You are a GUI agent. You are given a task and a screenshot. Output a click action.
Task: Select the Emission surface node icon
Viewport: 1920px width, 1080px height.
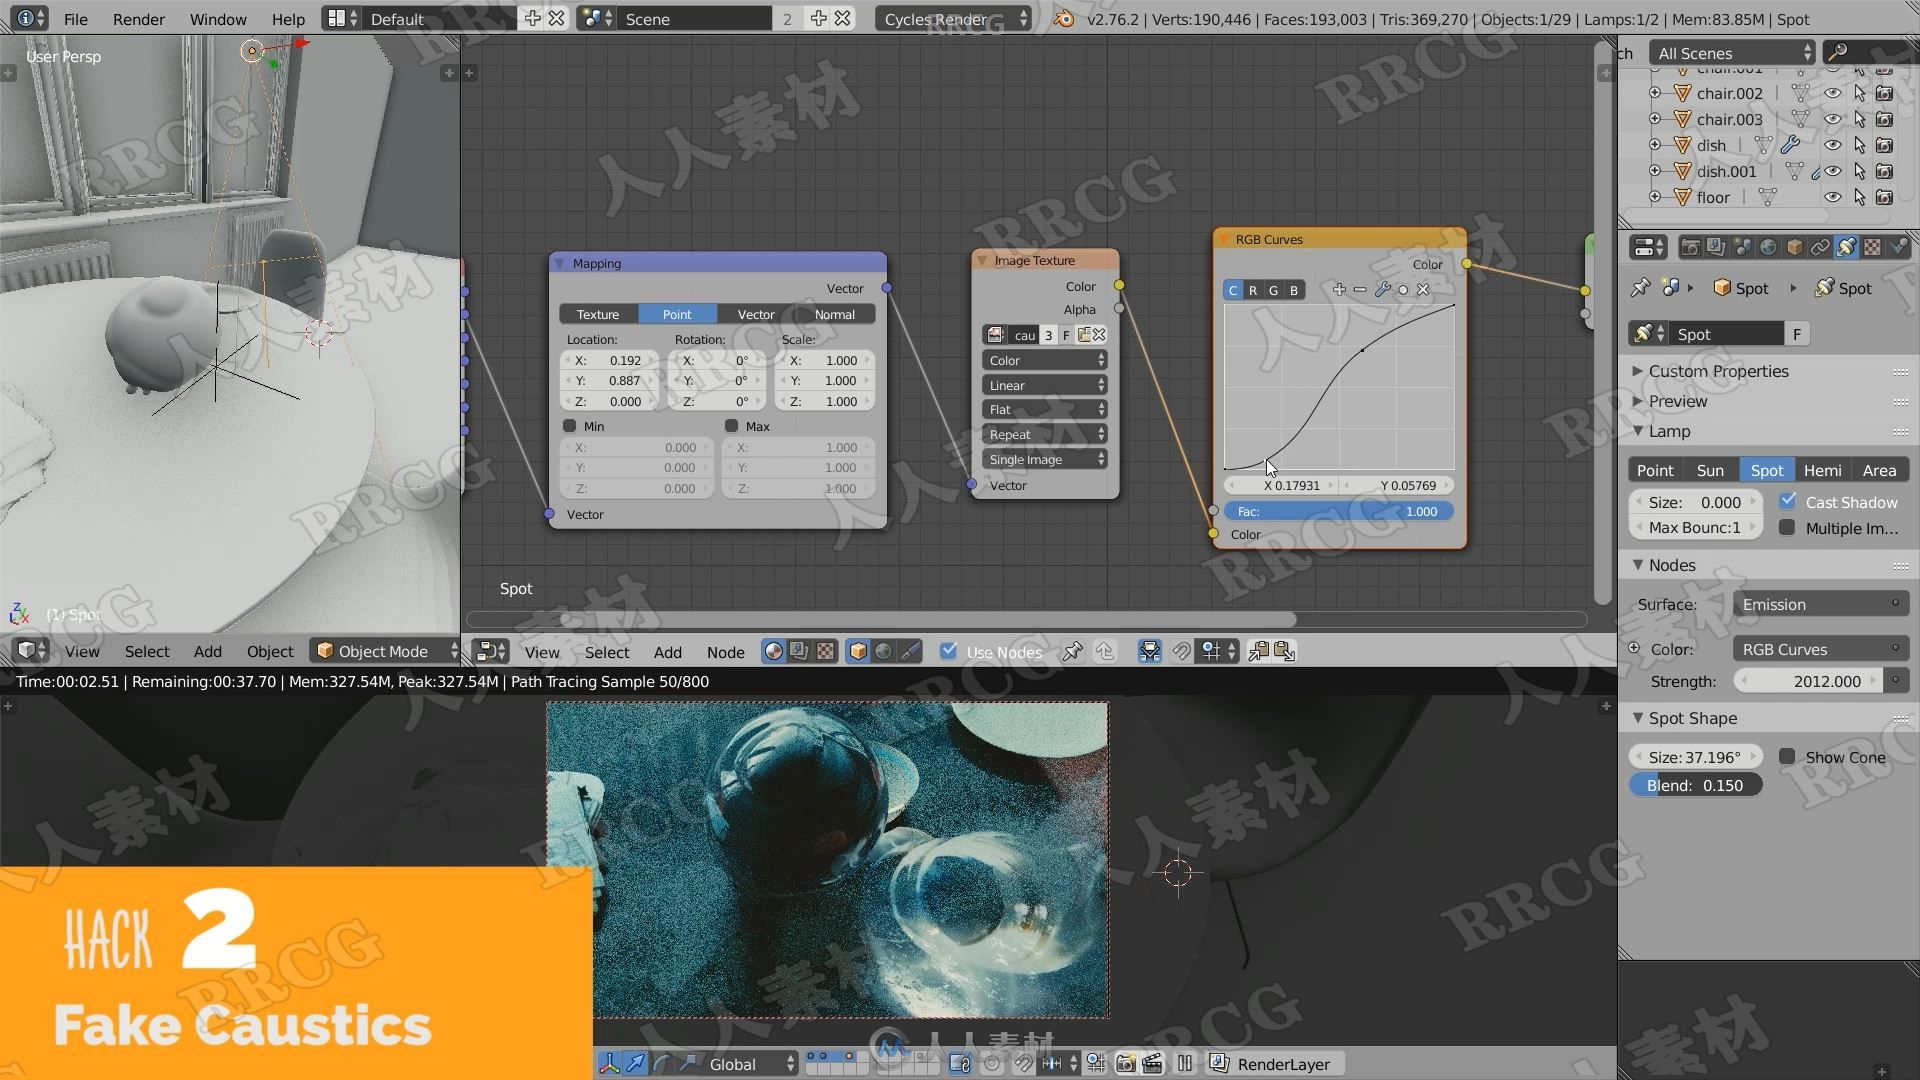(1896, 603)
